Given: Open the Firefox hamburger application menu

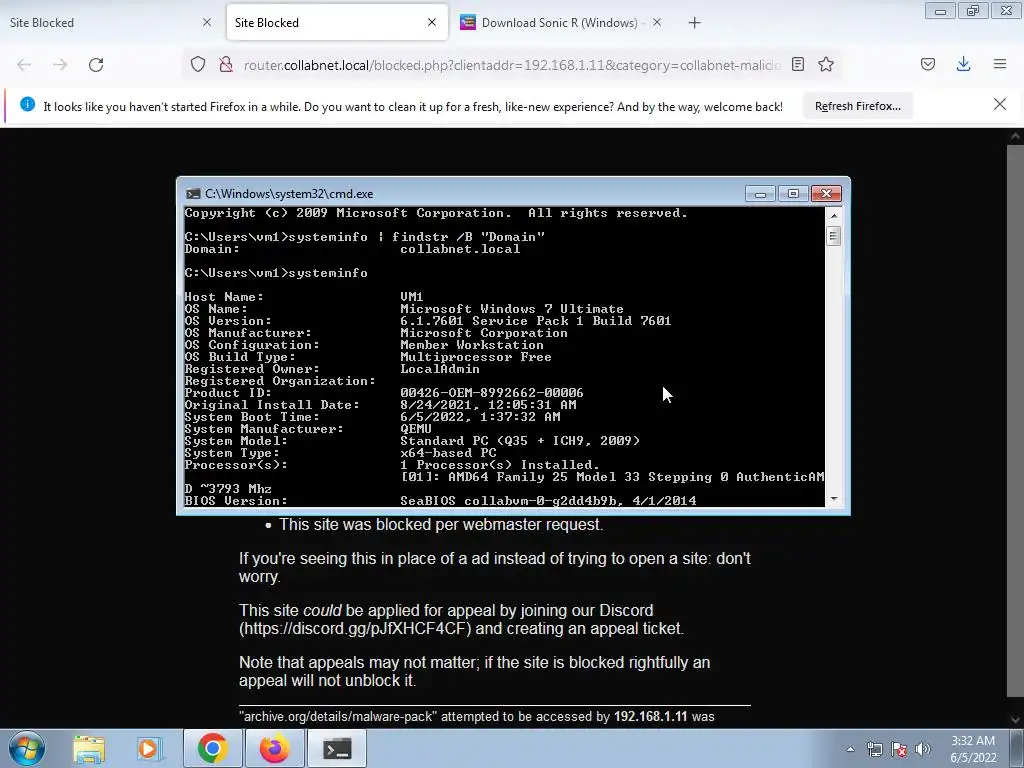Looking at the screenshot, I should coord(1000,64).
